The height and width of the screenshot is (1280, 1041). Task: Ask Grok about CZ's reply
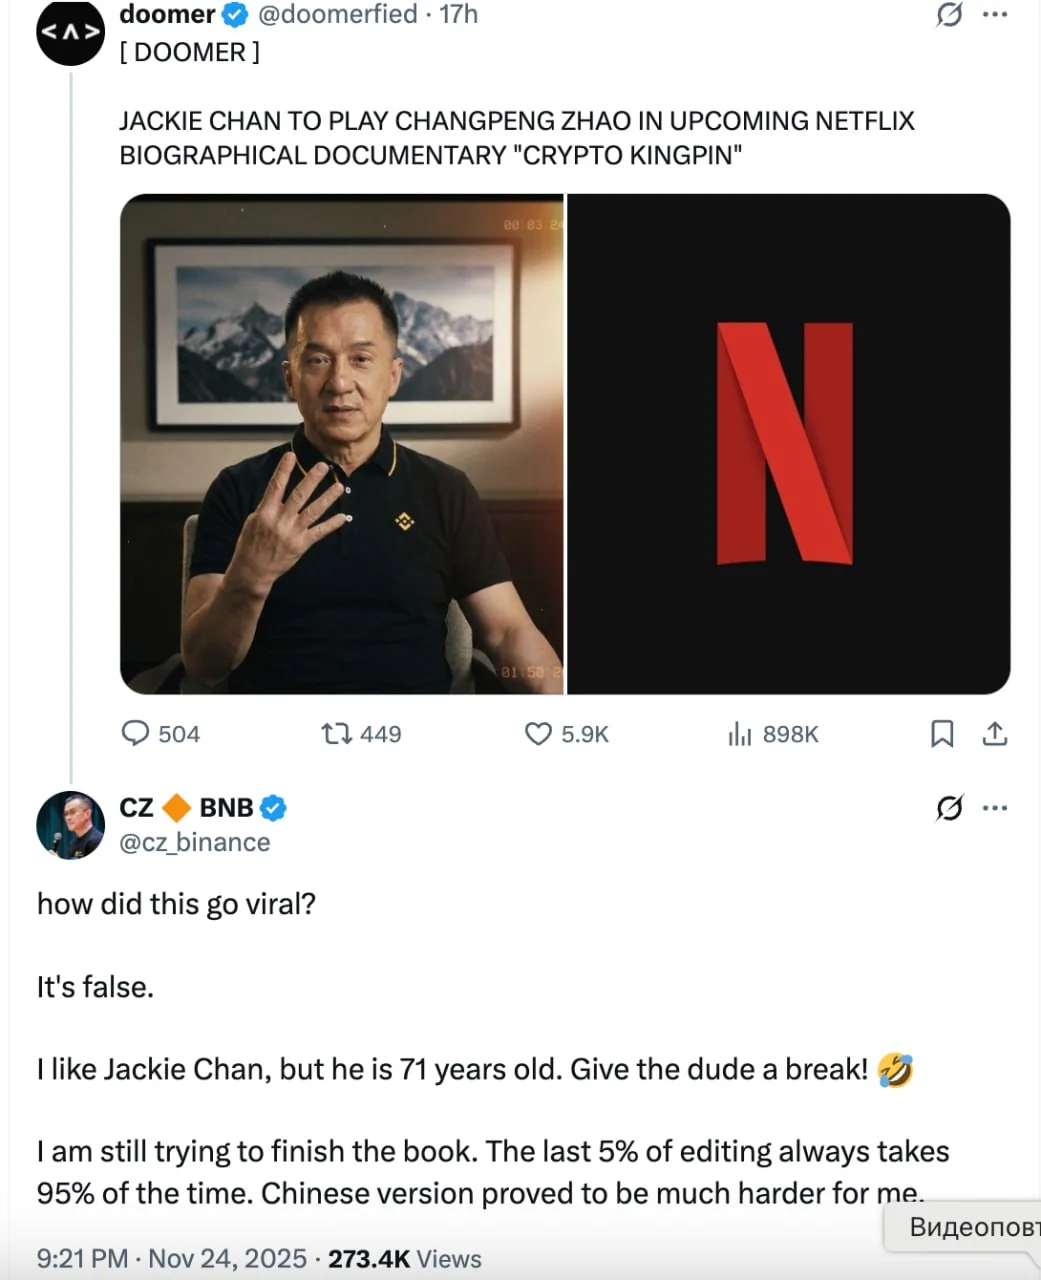pyautogui.click(x=950, y=807)
